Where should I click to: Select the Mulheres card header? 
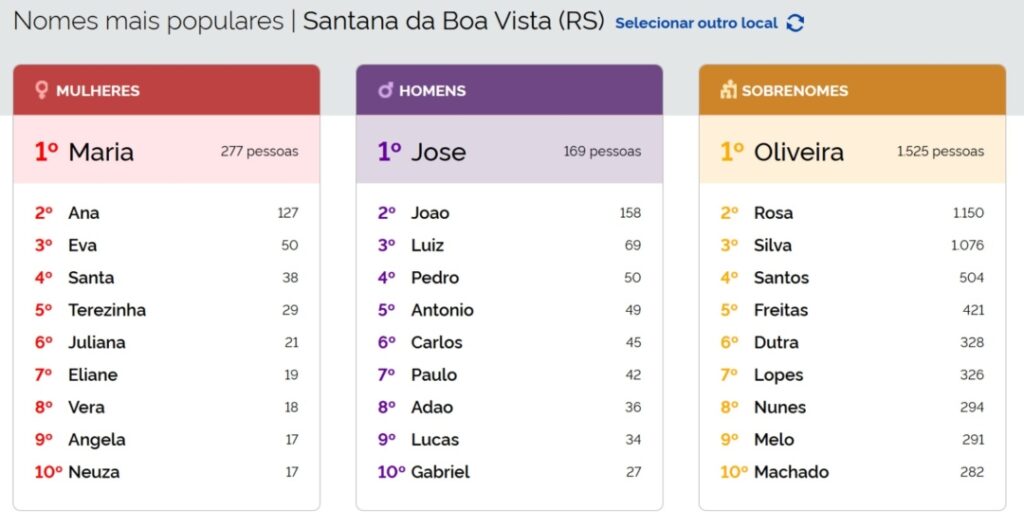(x=166, y=90)
